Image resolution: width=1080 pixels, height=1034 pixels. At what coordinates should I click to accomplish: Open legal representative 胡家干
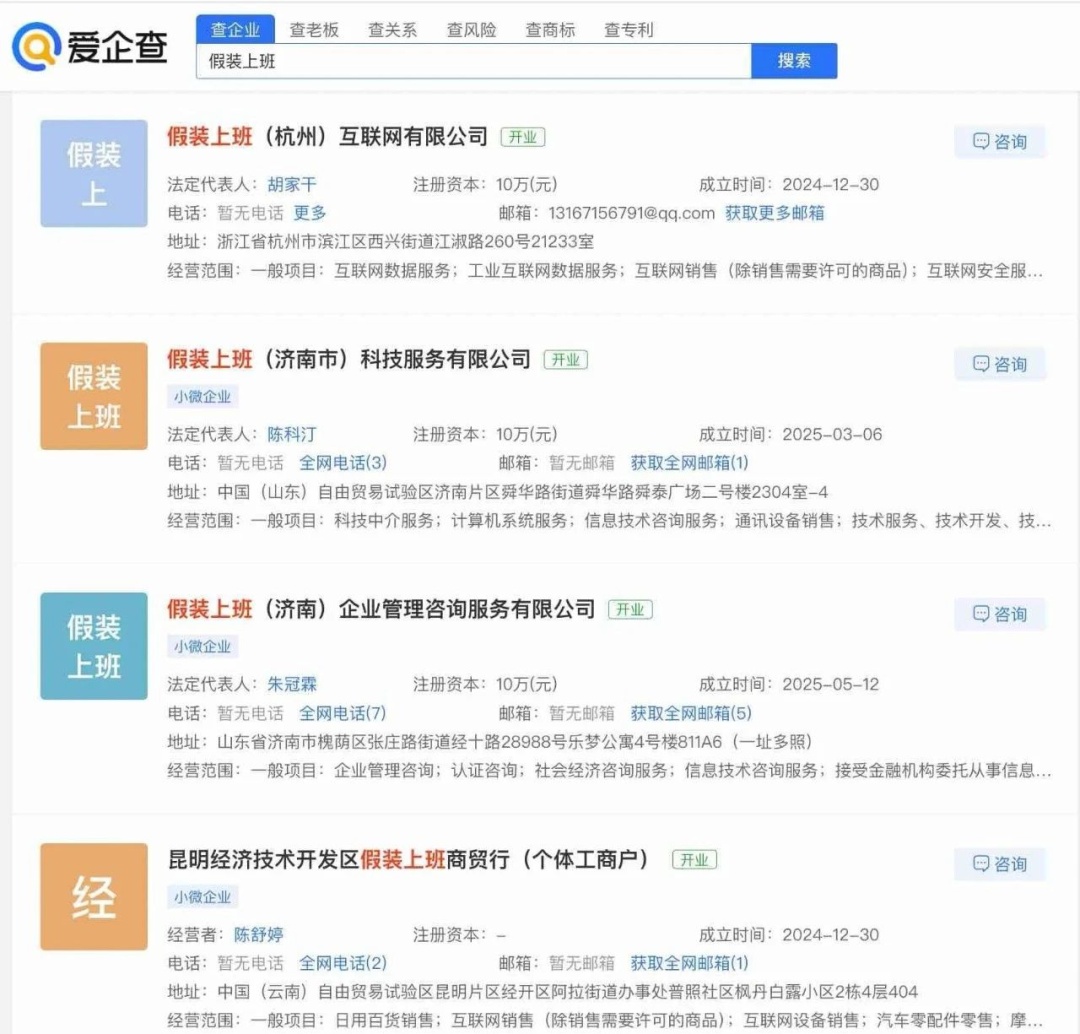[x=292, y=185]
